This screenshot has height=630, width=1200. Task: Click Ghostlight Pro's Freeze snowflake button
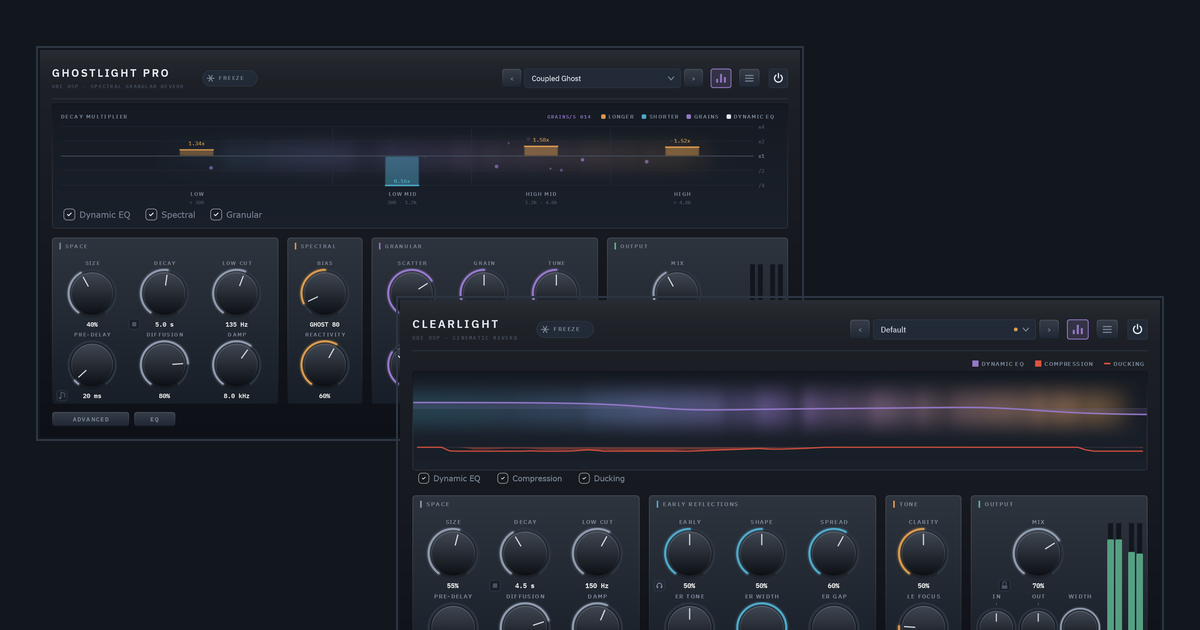click(x=229, y=78)
